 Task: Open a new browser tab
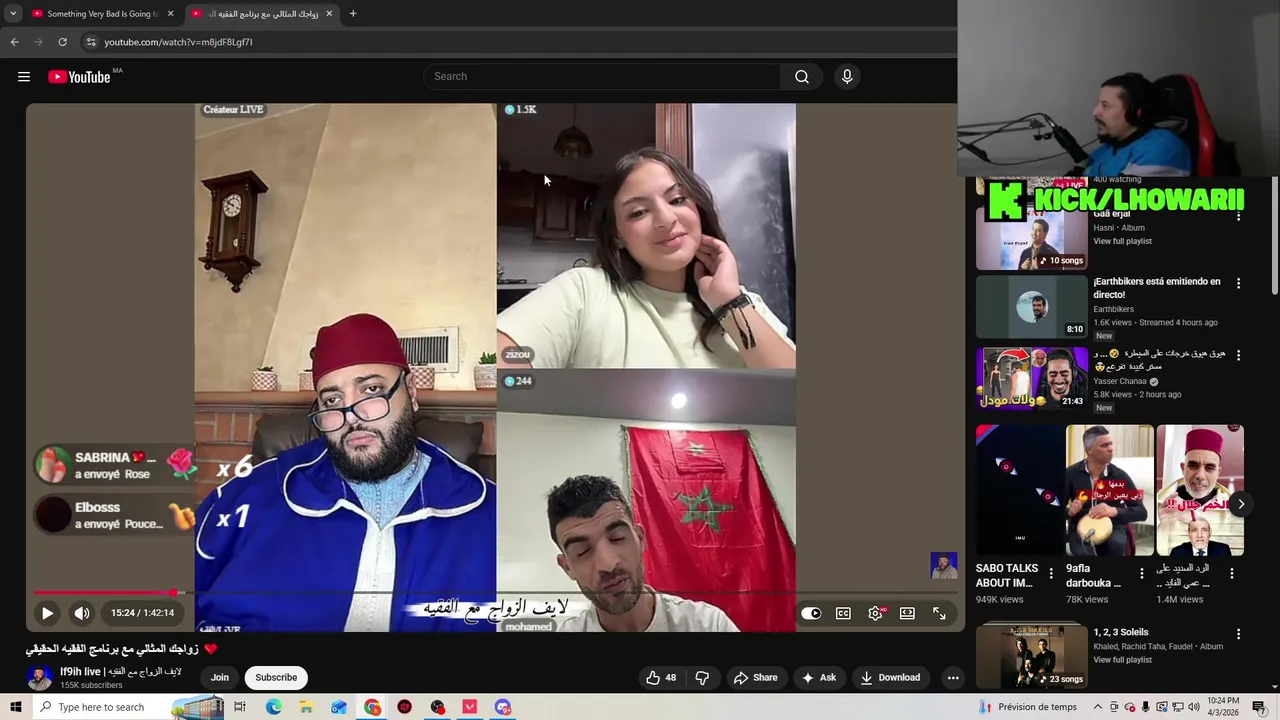pos(353,14)
